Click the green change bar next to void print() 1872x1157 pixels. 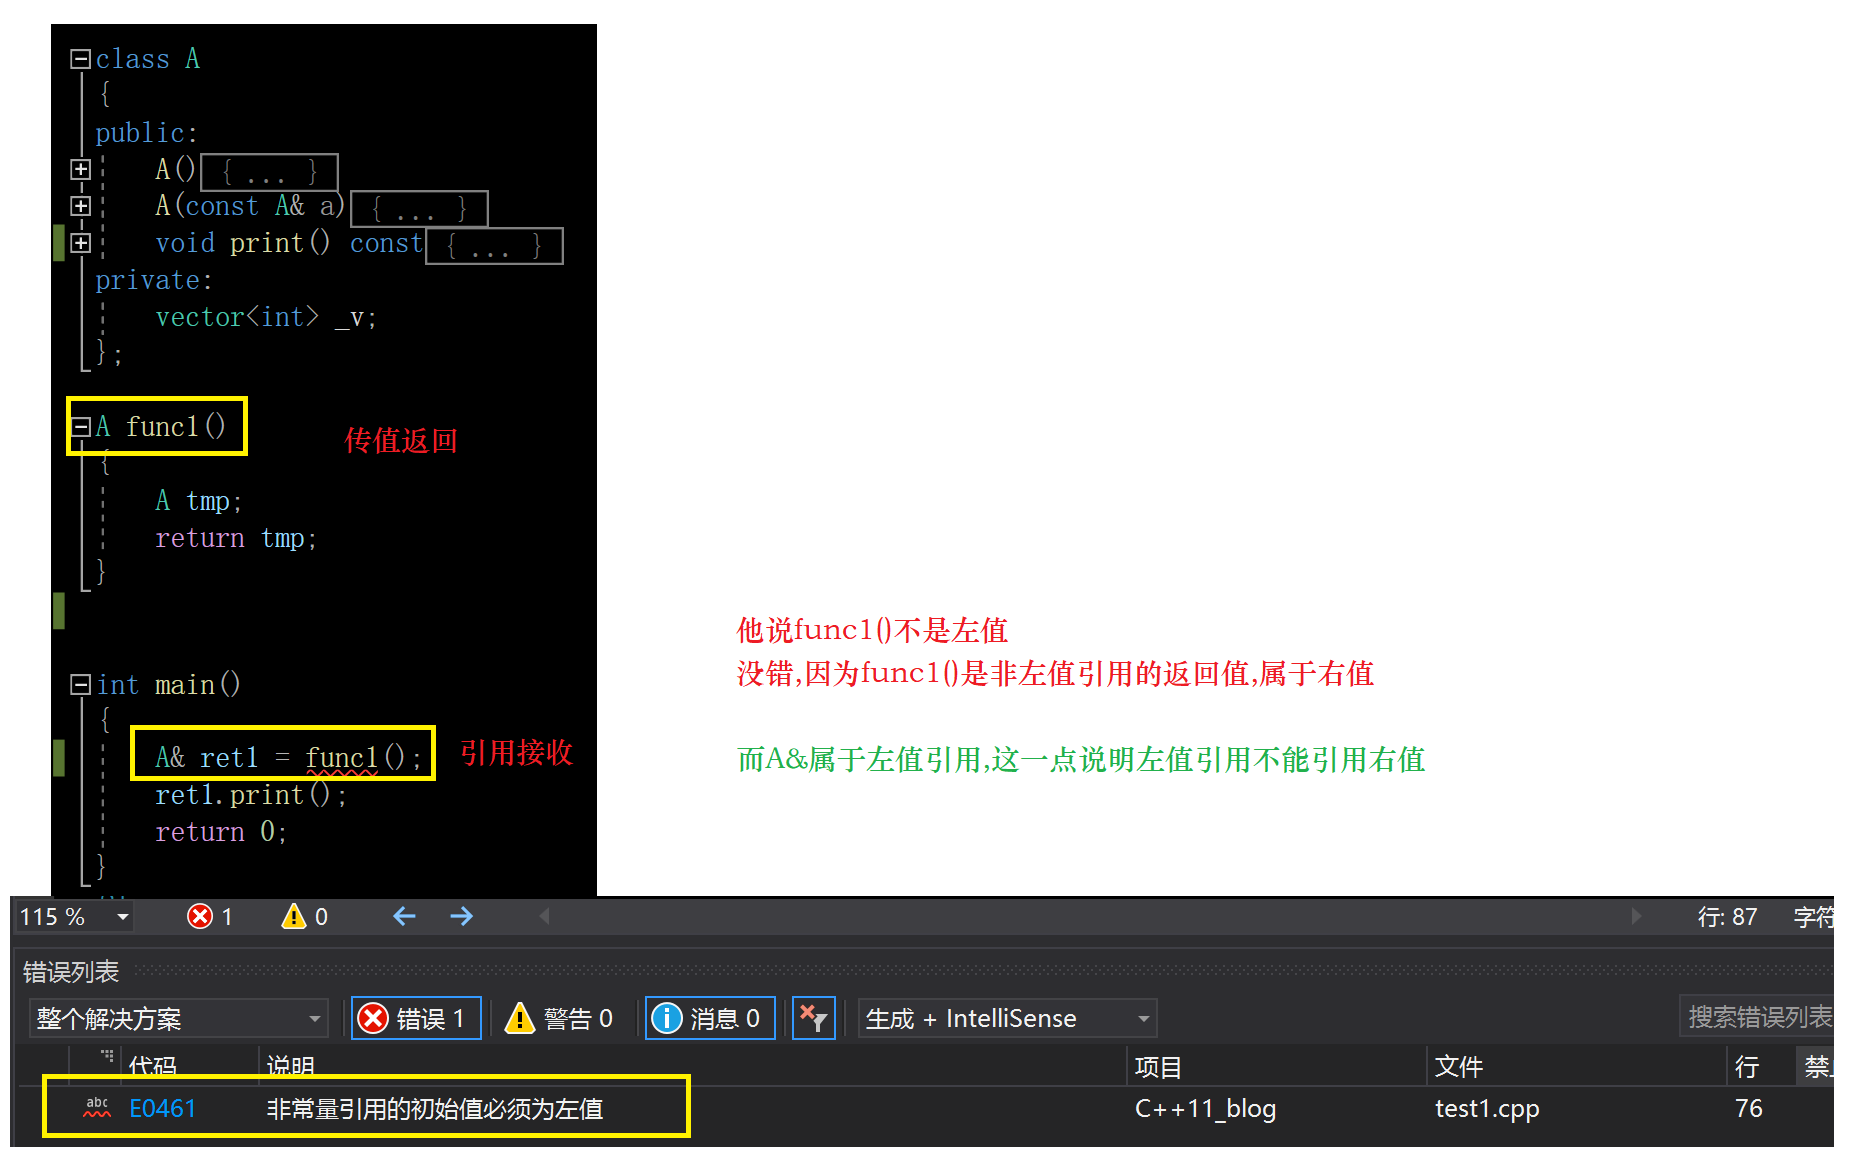59,243
